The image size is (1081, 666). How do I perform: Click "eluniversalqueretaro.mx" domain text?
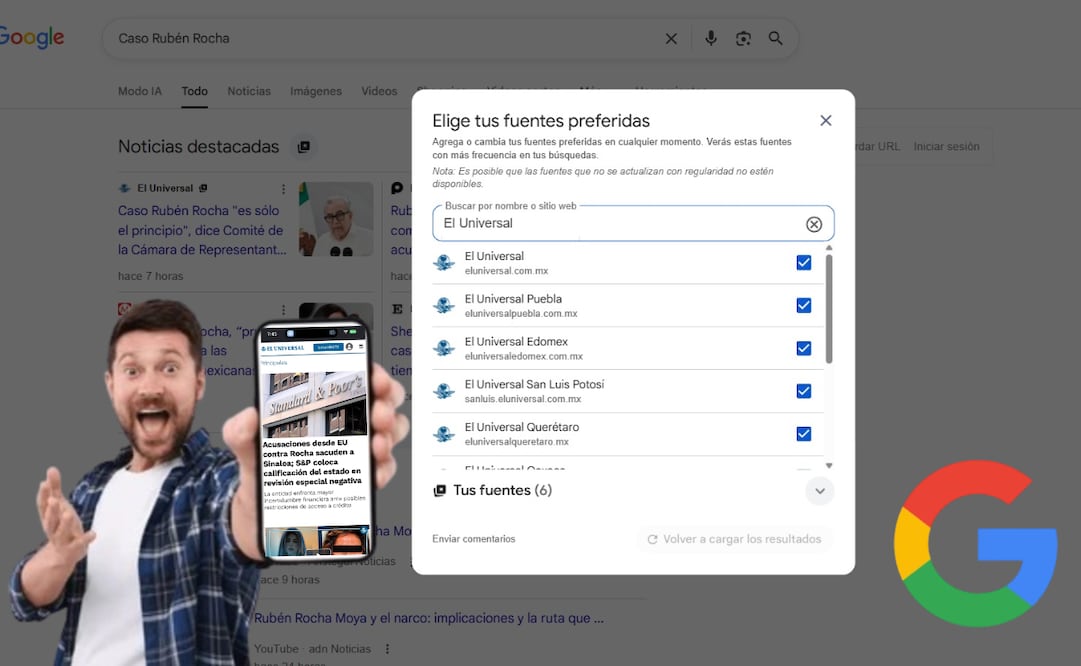[x=517, y=442]
